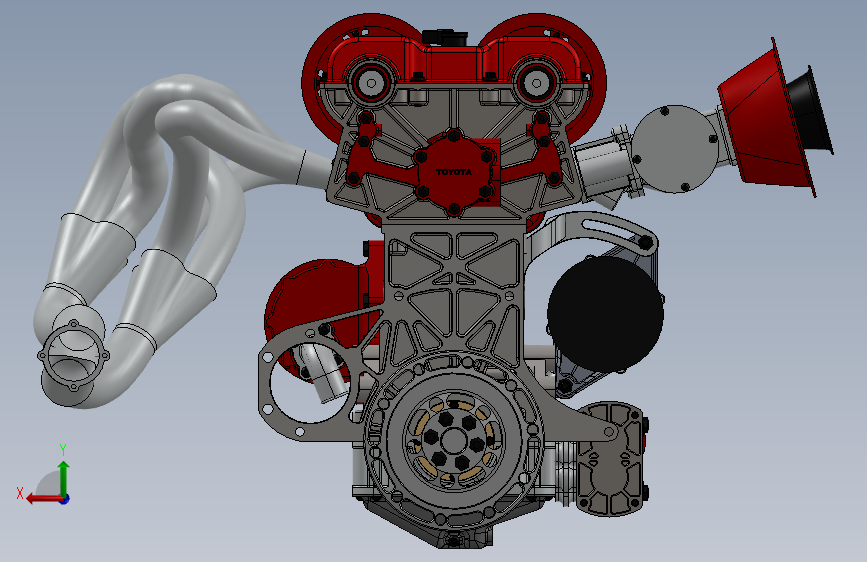
Task: Select the black sensor atop the valve cover
Action: click(446, 38)
